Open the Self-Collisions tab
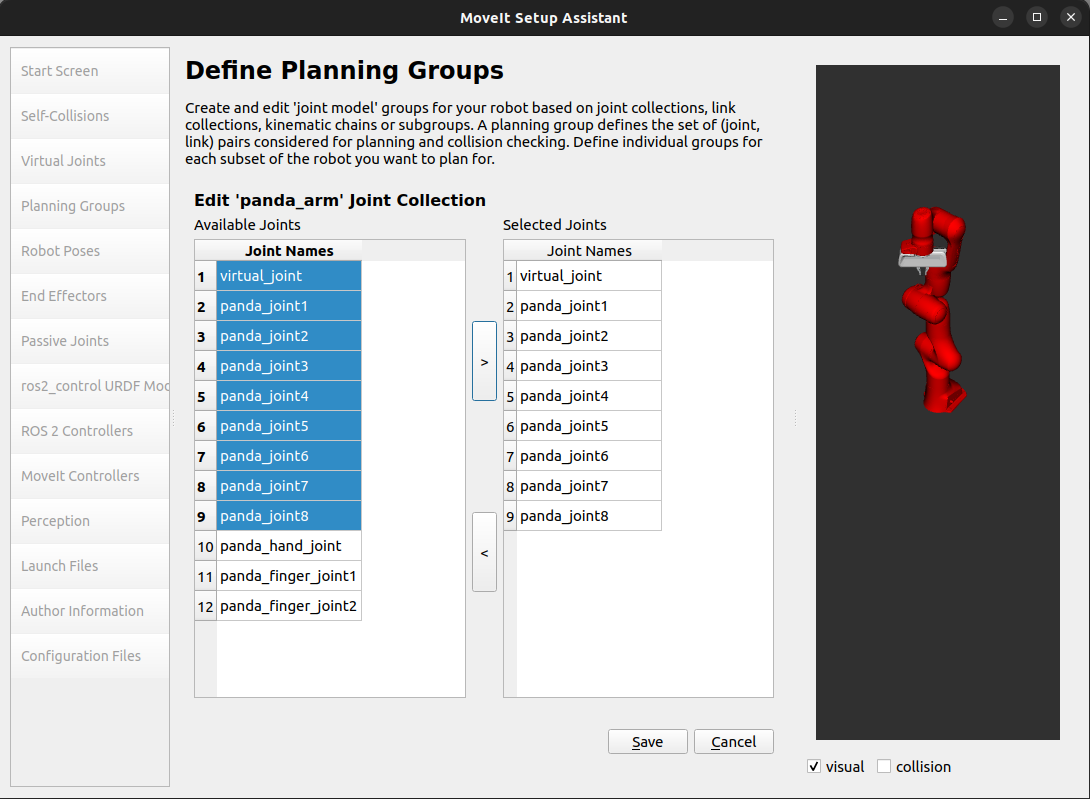This screenshot has height=799, width=1090. (65, 116)
